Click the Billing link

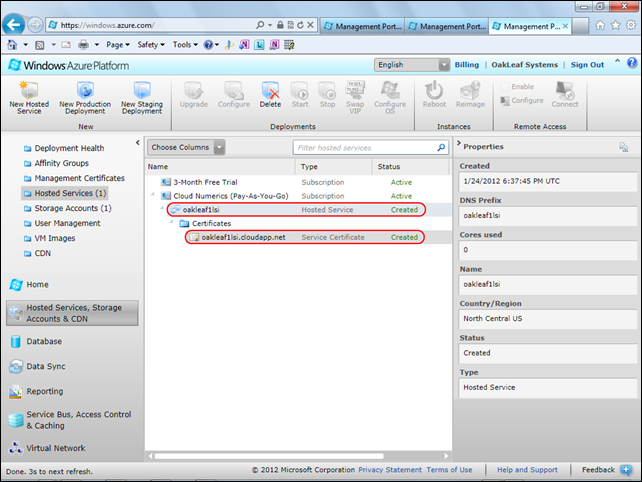(466, 65)
